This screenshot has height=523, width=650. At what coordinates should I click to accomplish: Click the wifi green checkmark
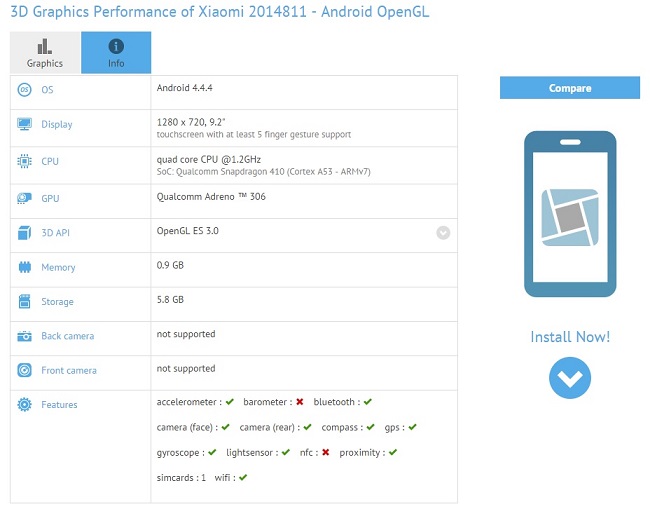point(243,477)
